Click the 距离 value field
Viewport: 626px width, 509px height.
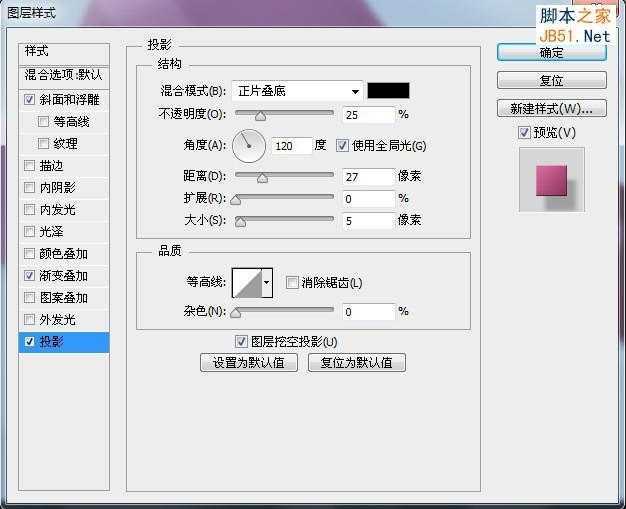[x=368, y=177]
